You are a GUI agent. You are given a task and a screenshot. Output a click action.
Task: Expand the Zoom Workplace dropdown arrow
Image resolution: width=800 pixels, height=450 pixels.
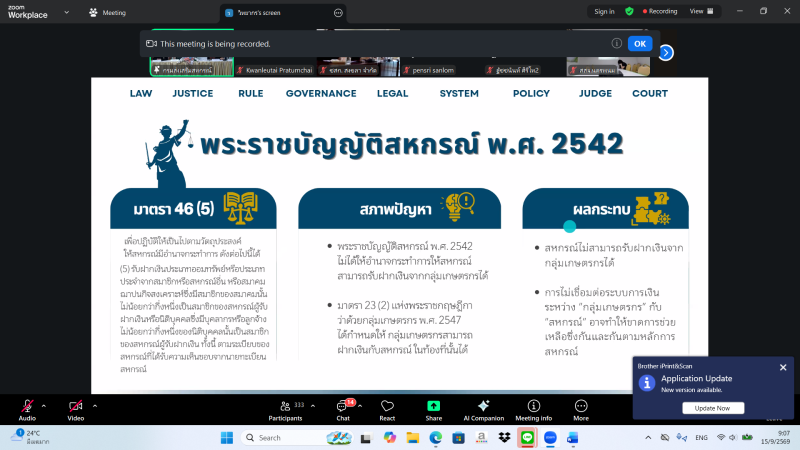(x=66, y=12)
